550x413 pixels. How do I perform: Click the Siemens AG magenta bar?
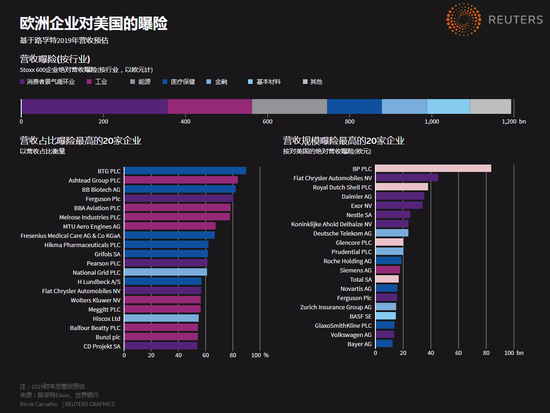(388, 270)
